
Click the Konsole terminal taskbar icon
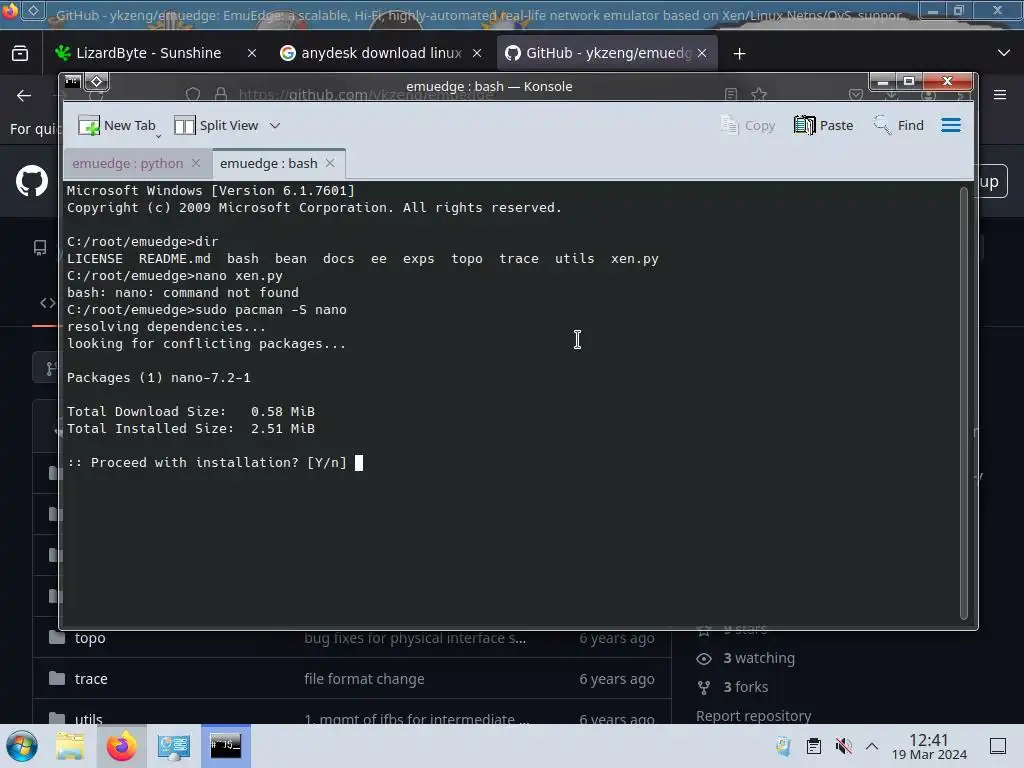[226, 746]
